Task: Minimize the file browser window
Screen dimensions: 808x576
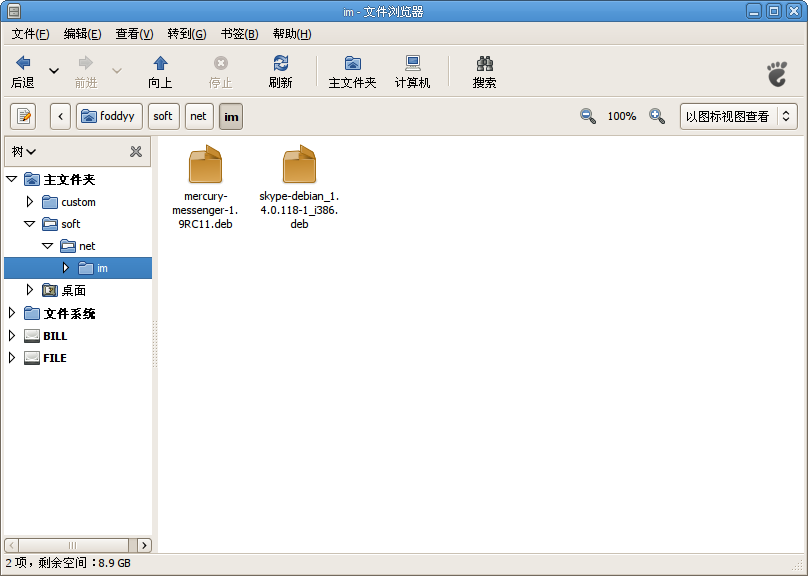Action: (754, 11)
